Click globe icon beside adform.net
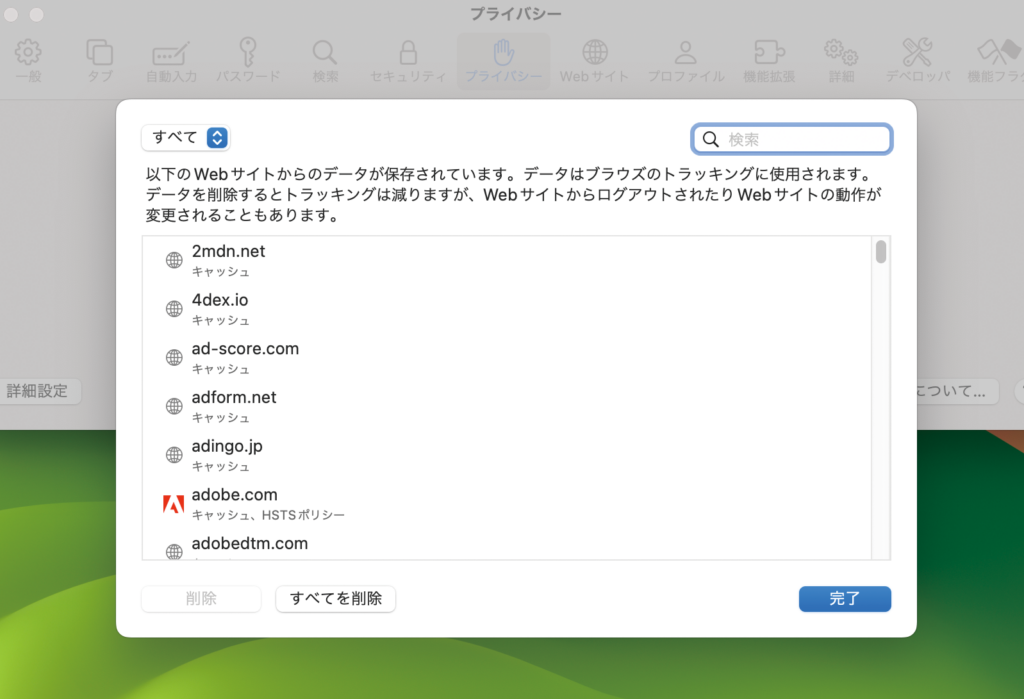Viewport: 1024px width, 699px height. tap(174, 406)
